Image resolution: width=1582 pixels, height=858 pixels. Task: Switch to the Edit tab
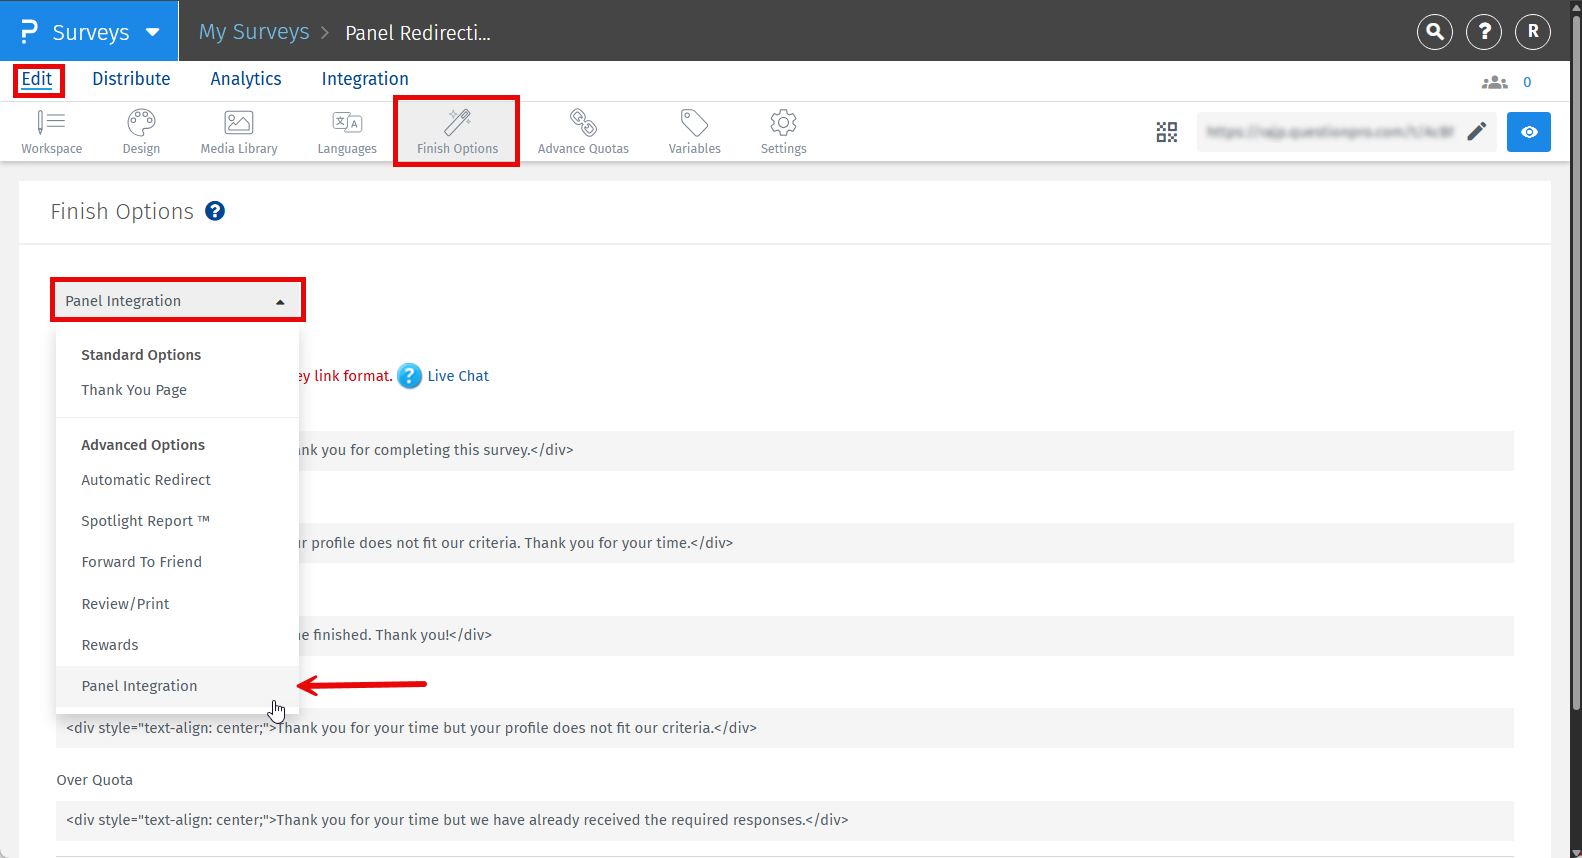click(x=37, y=79)
